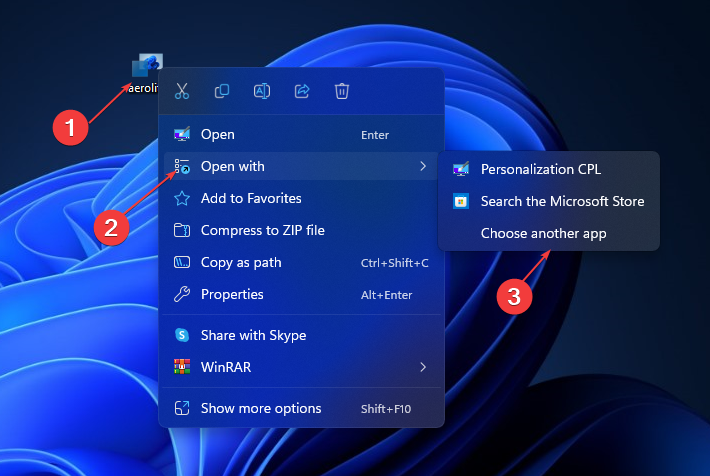Expand the WinRAR submenu chevron
The image size is (710, 476).
tap(423, 367)
